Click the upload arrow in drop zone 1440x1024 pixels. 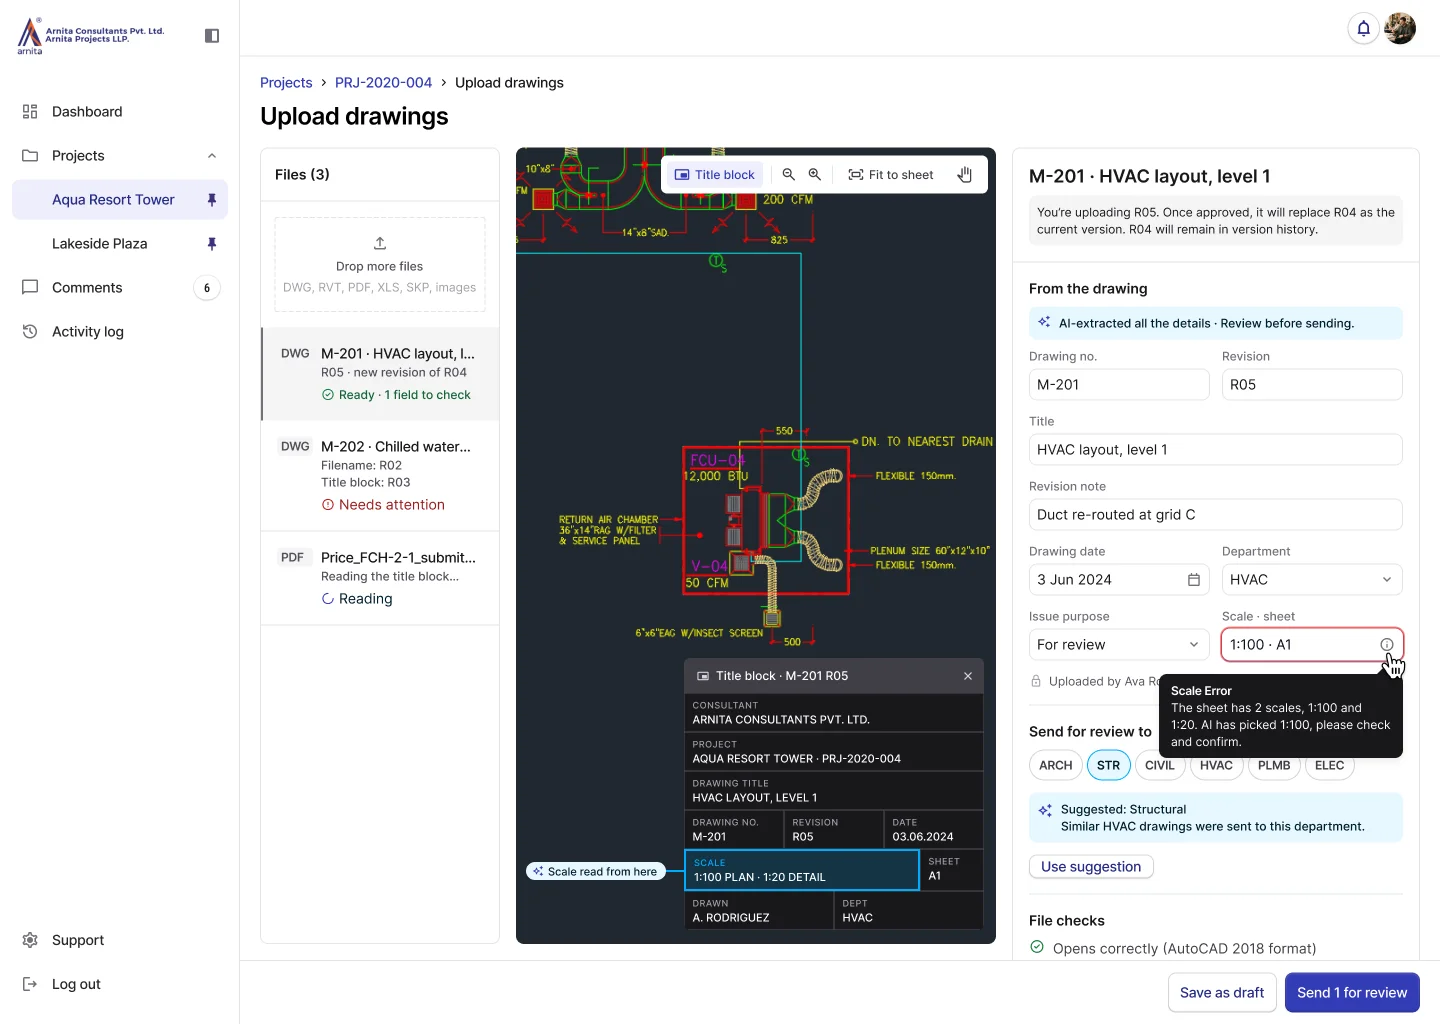pyautogui.click(x=380, y=243)
